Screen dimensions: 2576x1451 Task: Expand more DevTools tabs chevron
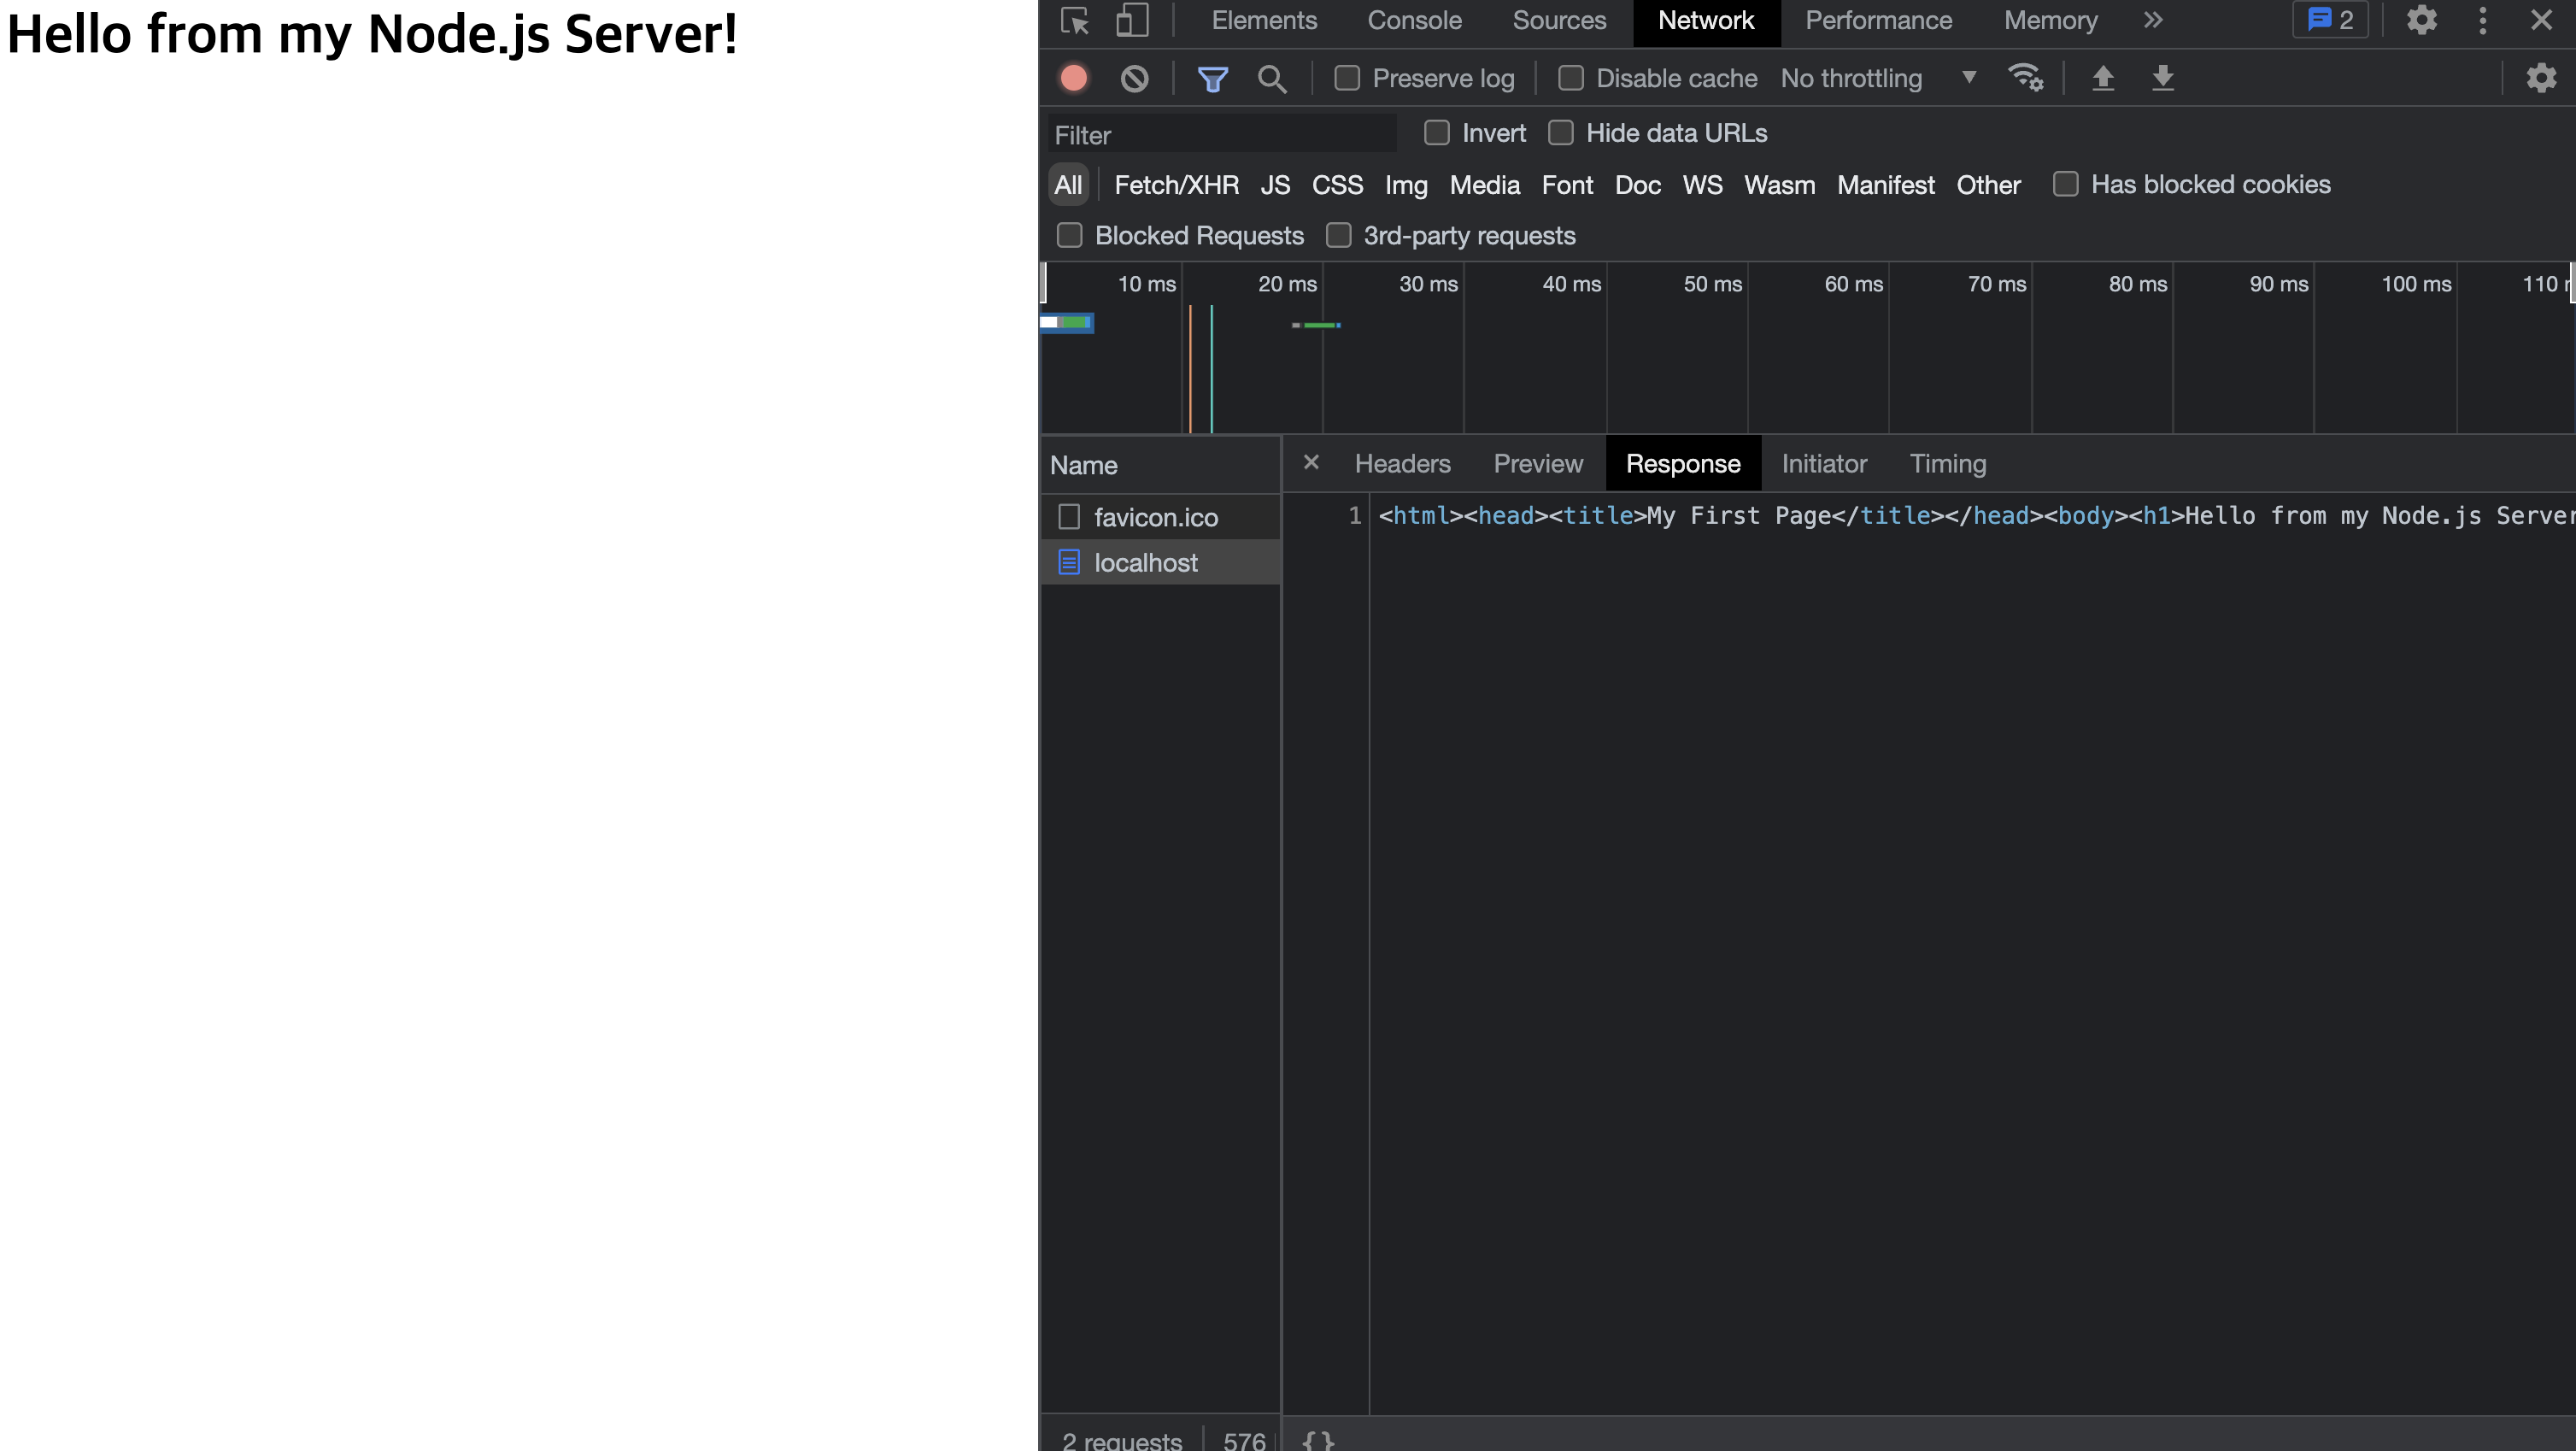2153,21
